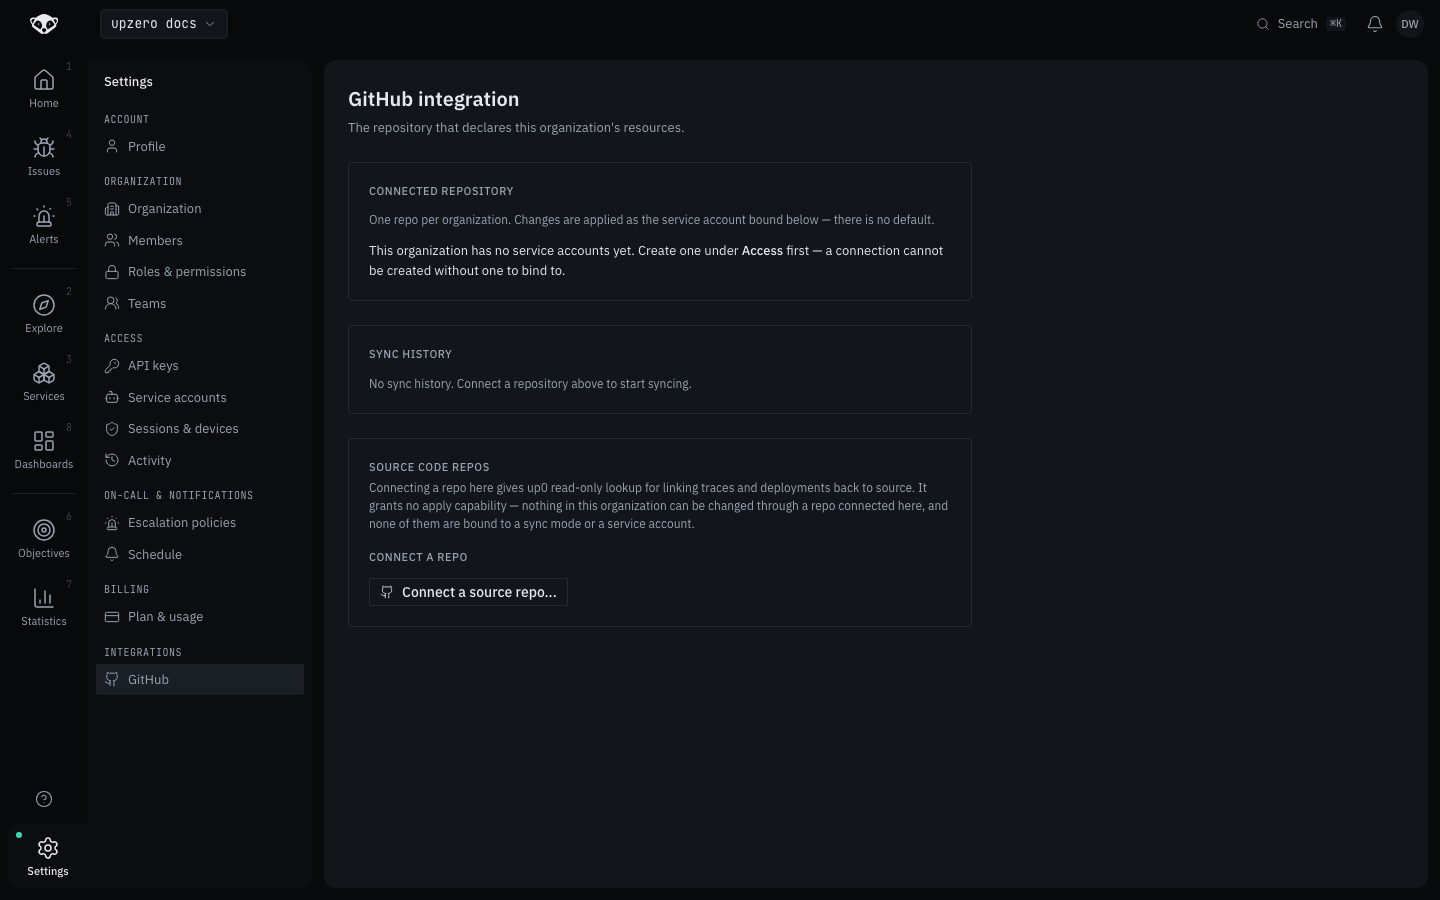1440x900 pixels.
Task: Click the key icon beside API keys
Action: [112, 366]
